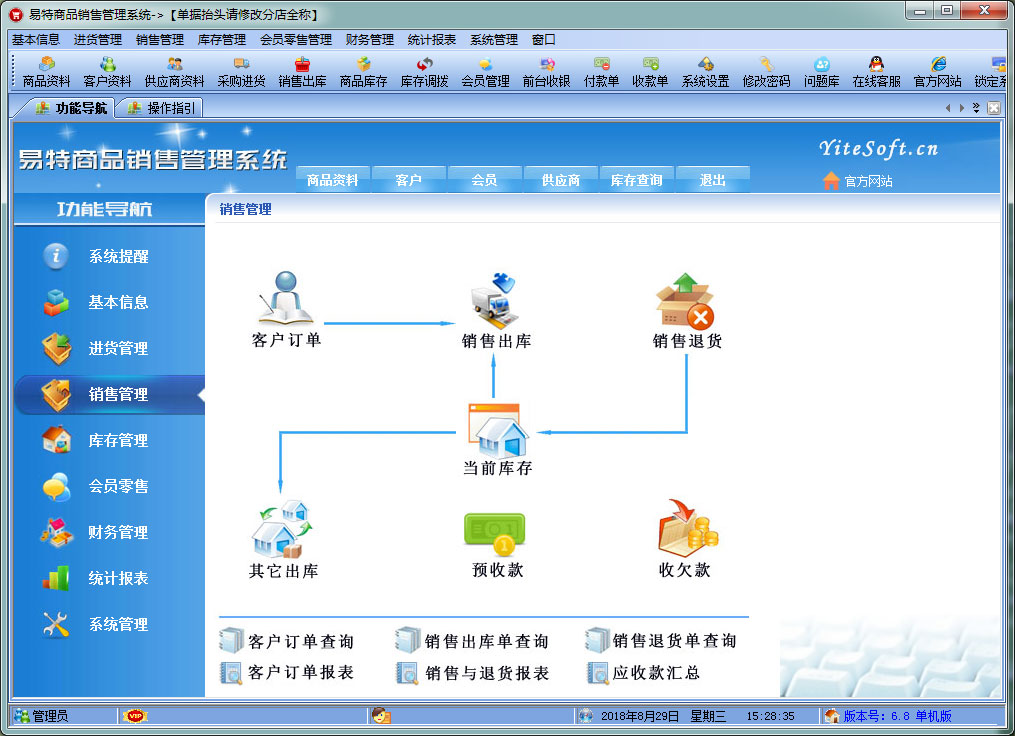Switch to the 功能导航 tab
Screen dimensions: 1015x736
70,108
